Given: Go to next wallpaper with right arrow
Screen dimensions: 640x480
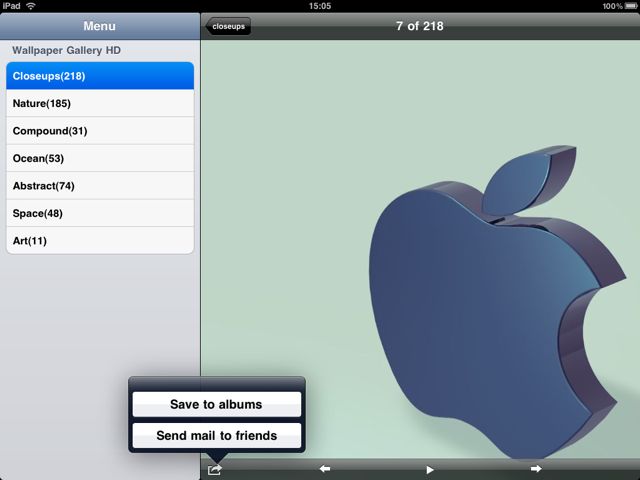Looking at the screenshot, I should pos(536,469).
